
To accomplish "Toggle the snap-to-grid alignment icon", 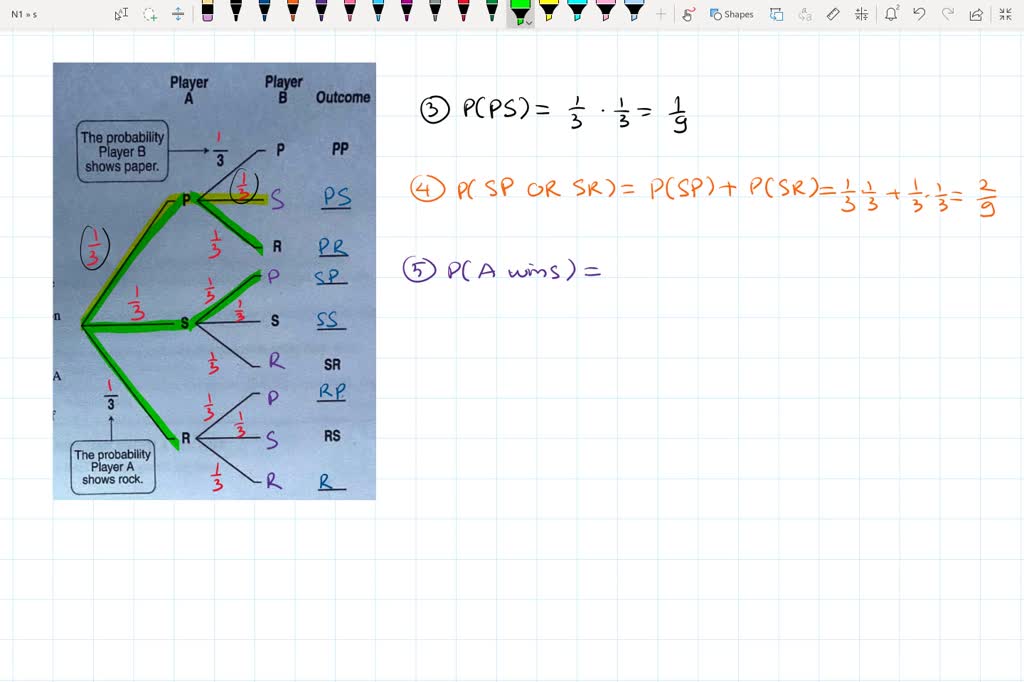I will click(863, 14).
